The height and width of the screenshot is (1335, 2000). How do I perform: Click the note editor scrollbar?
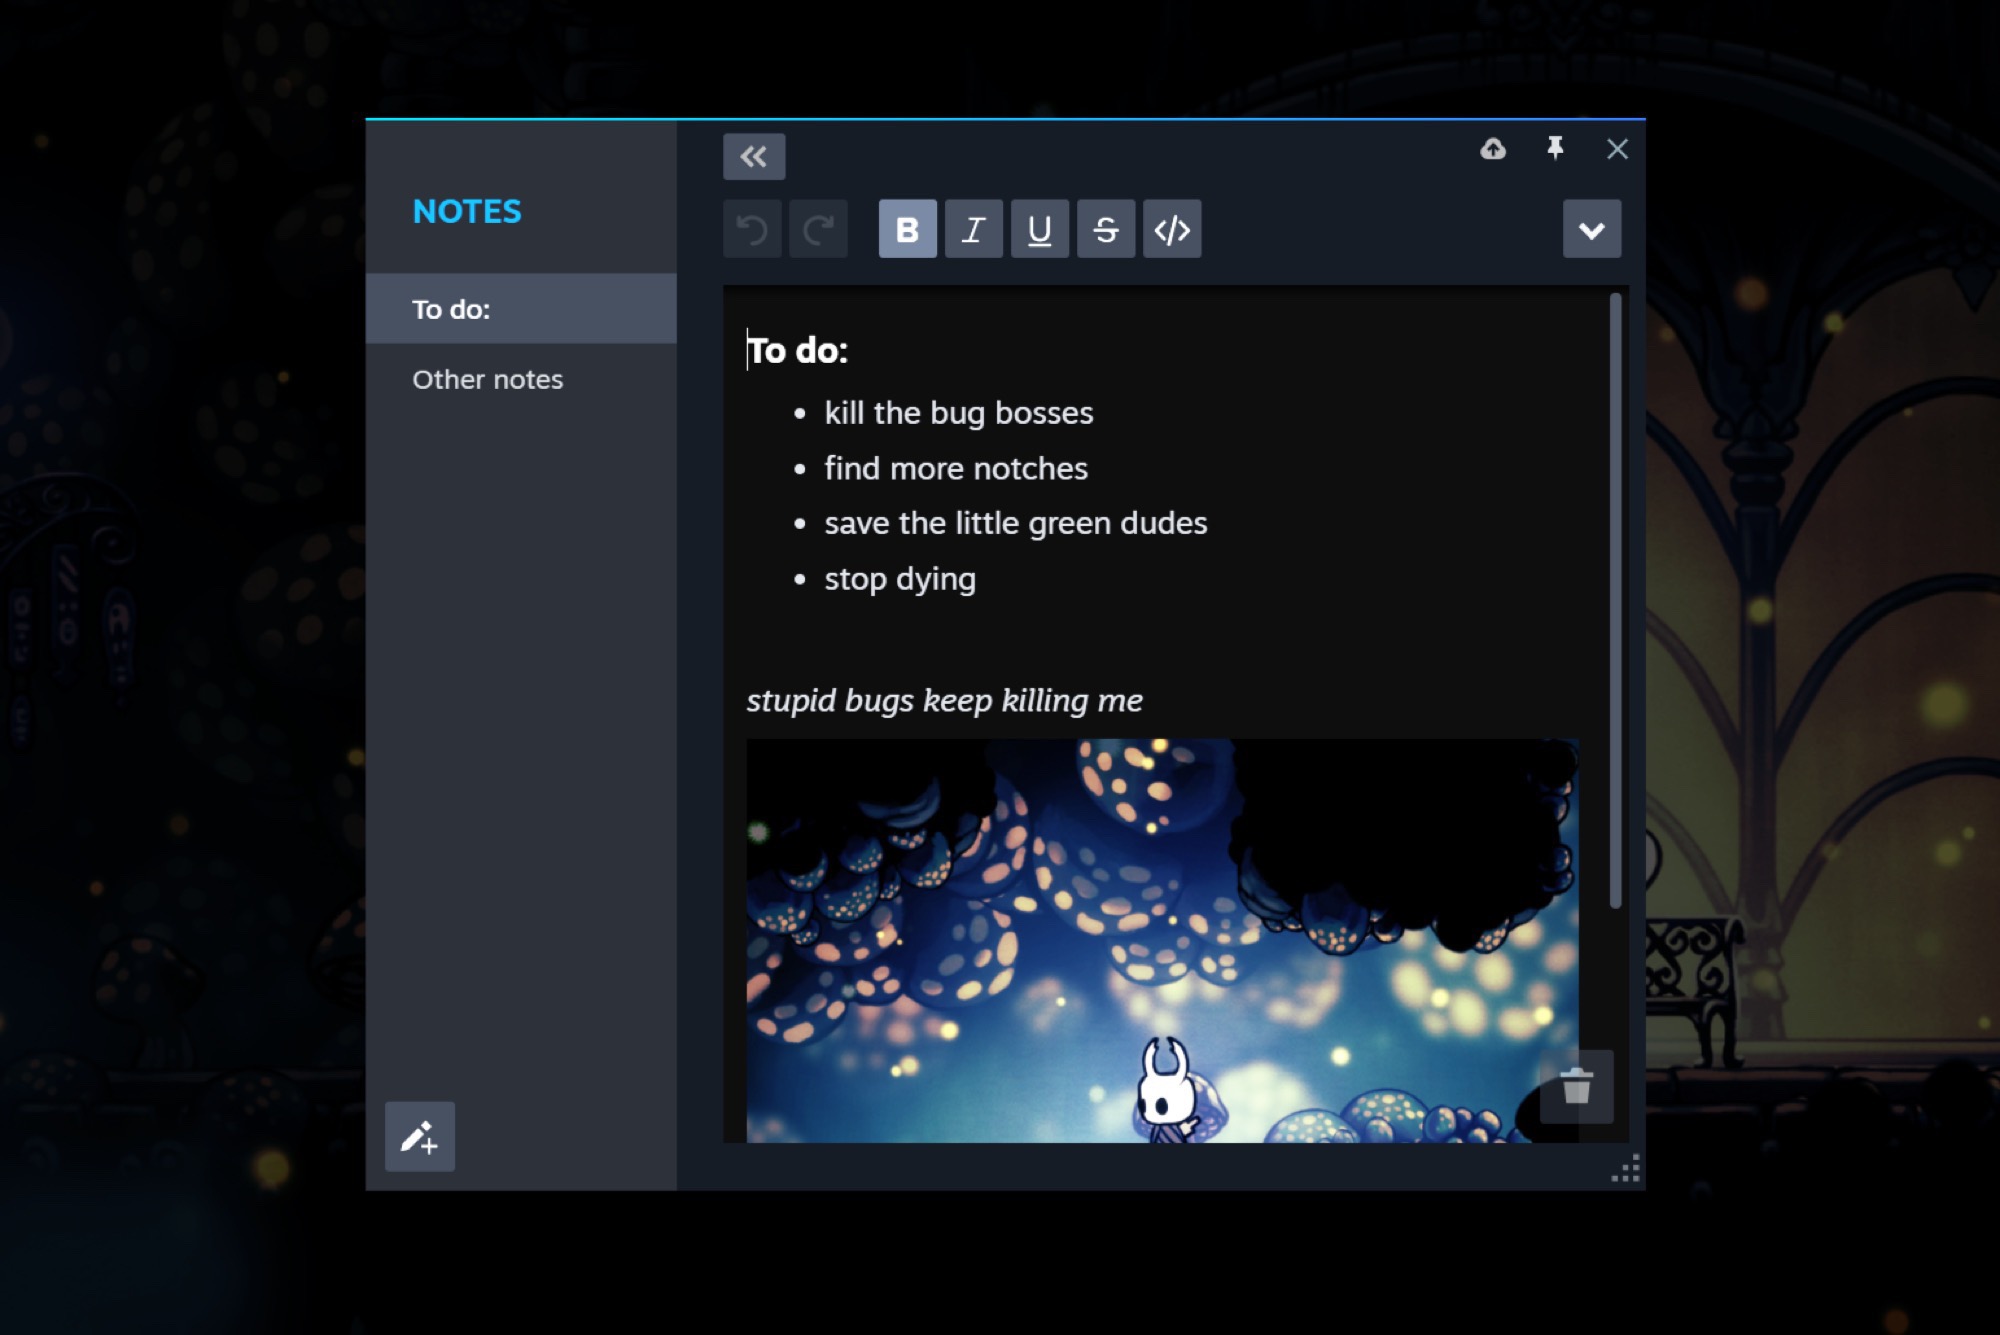click(1615, 600)
